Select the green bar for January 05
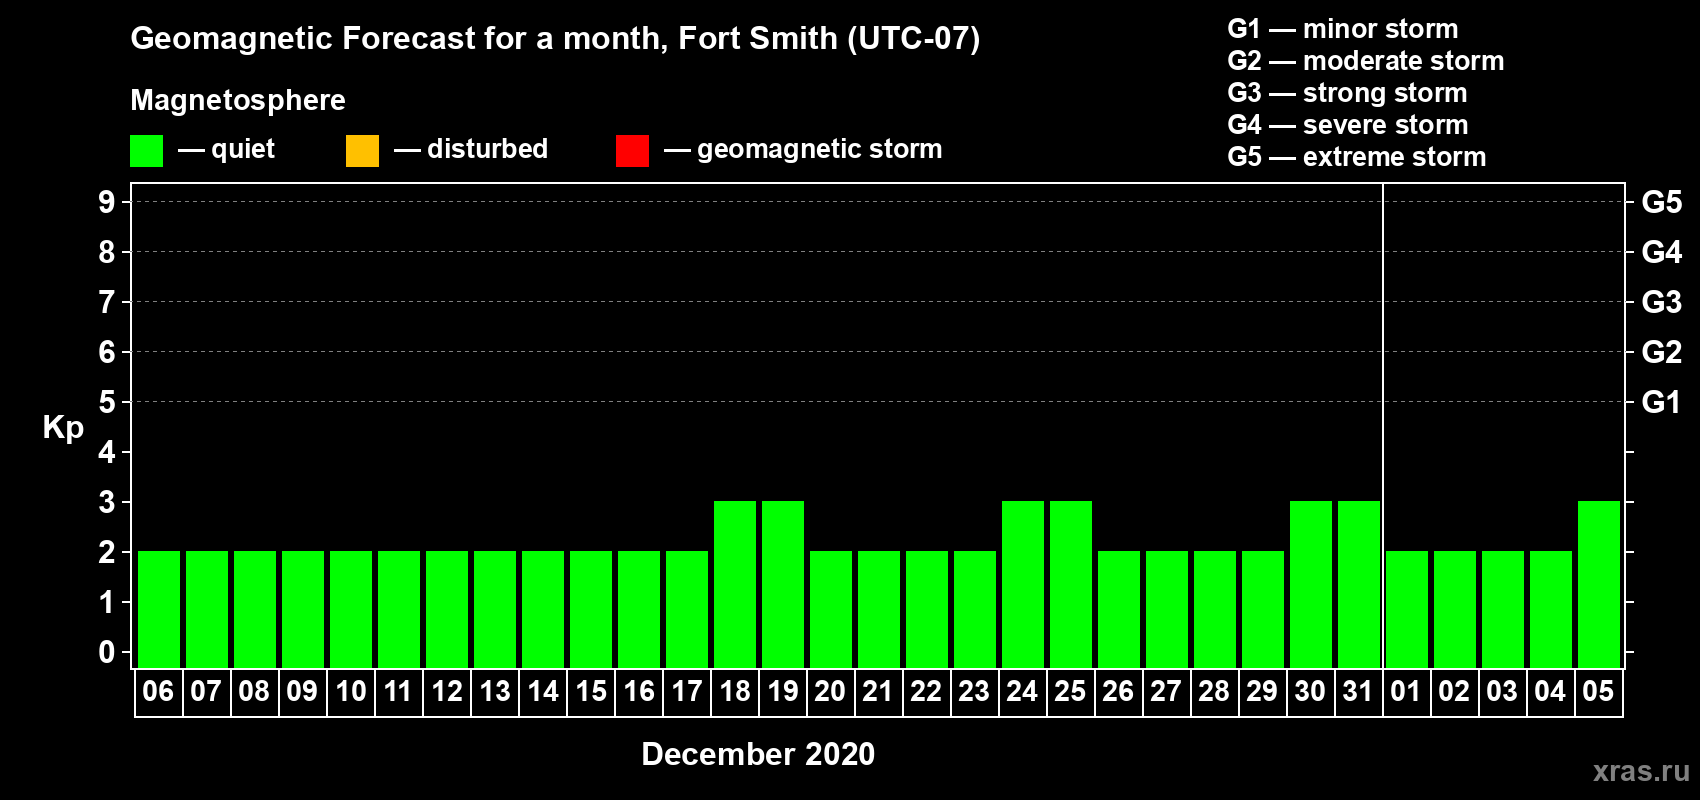Screen dimensions: 1700x800 tap(1599, 584)
